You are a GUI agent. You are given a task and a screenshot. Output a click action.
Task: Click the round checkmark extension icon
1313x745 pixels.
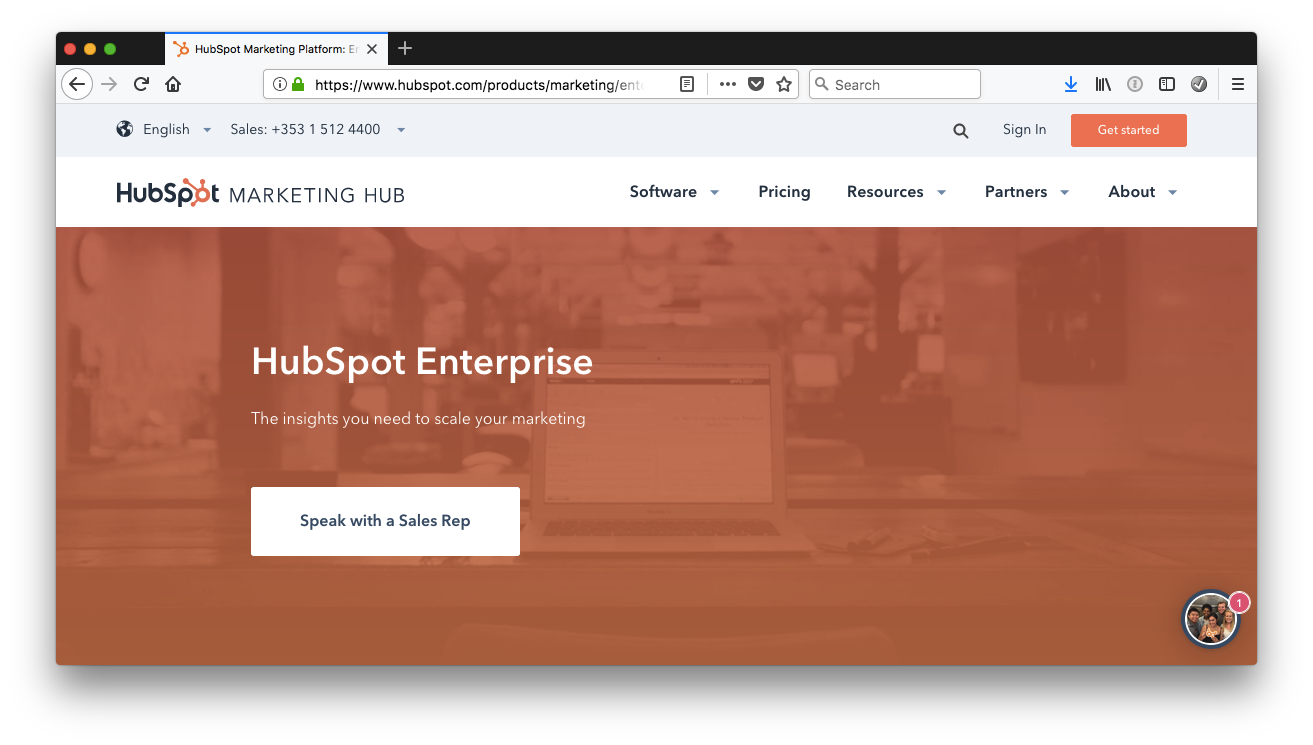[1199, 84]
